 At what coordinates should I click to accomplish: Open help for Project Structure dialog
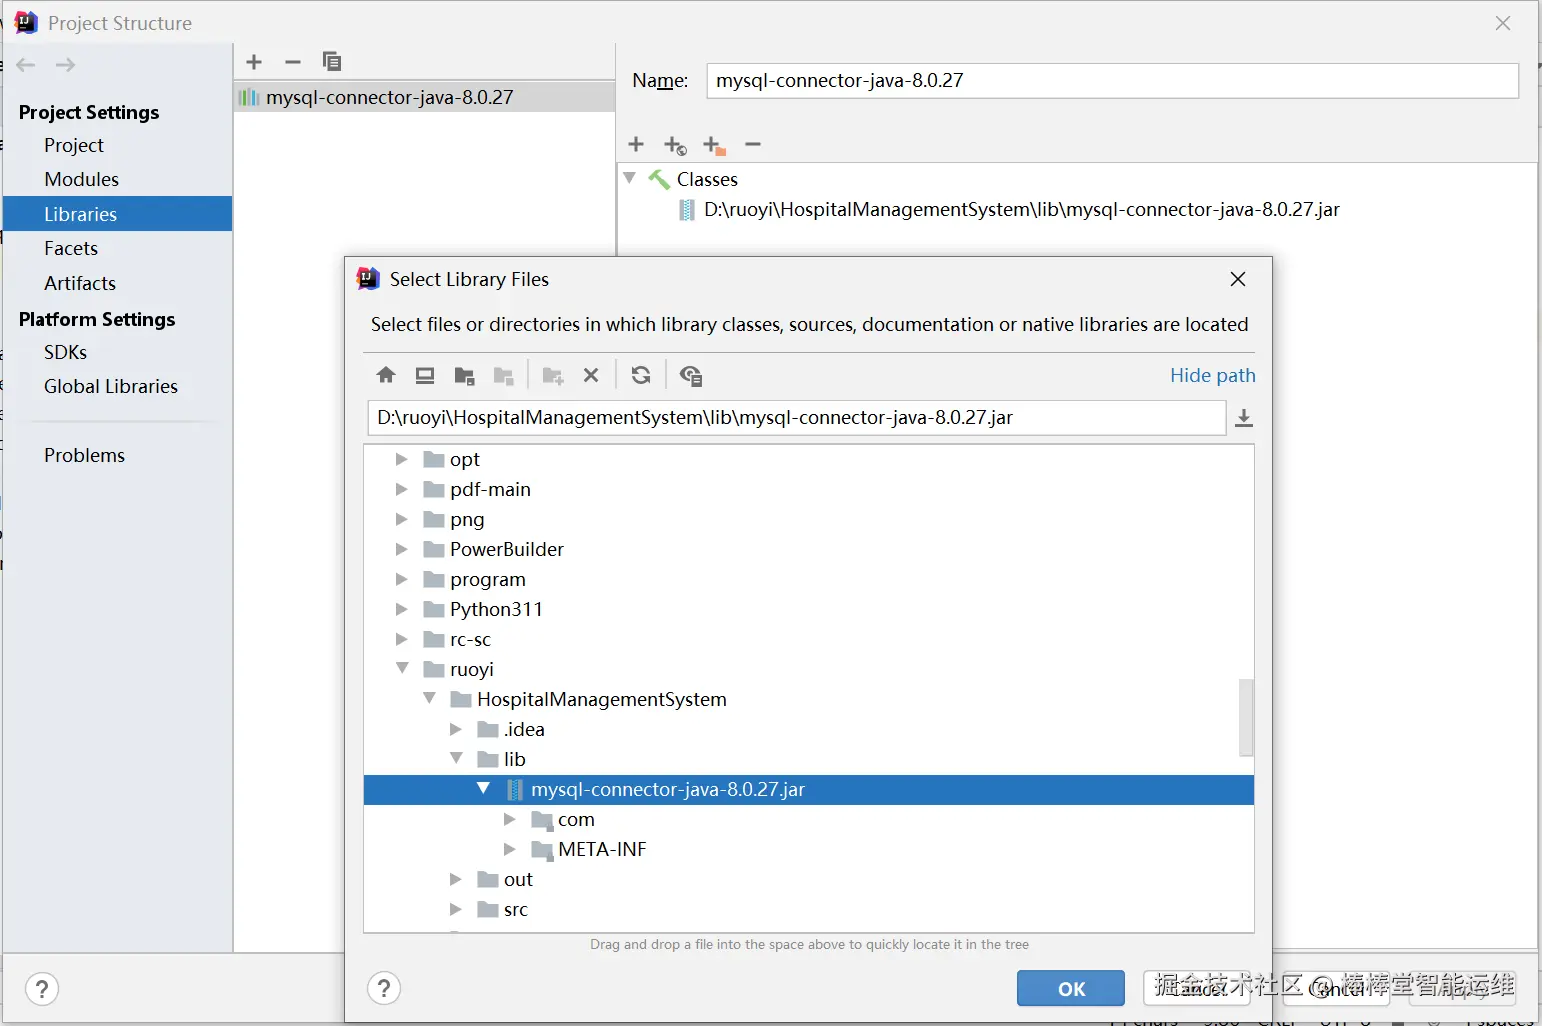(x=42, y=990)
